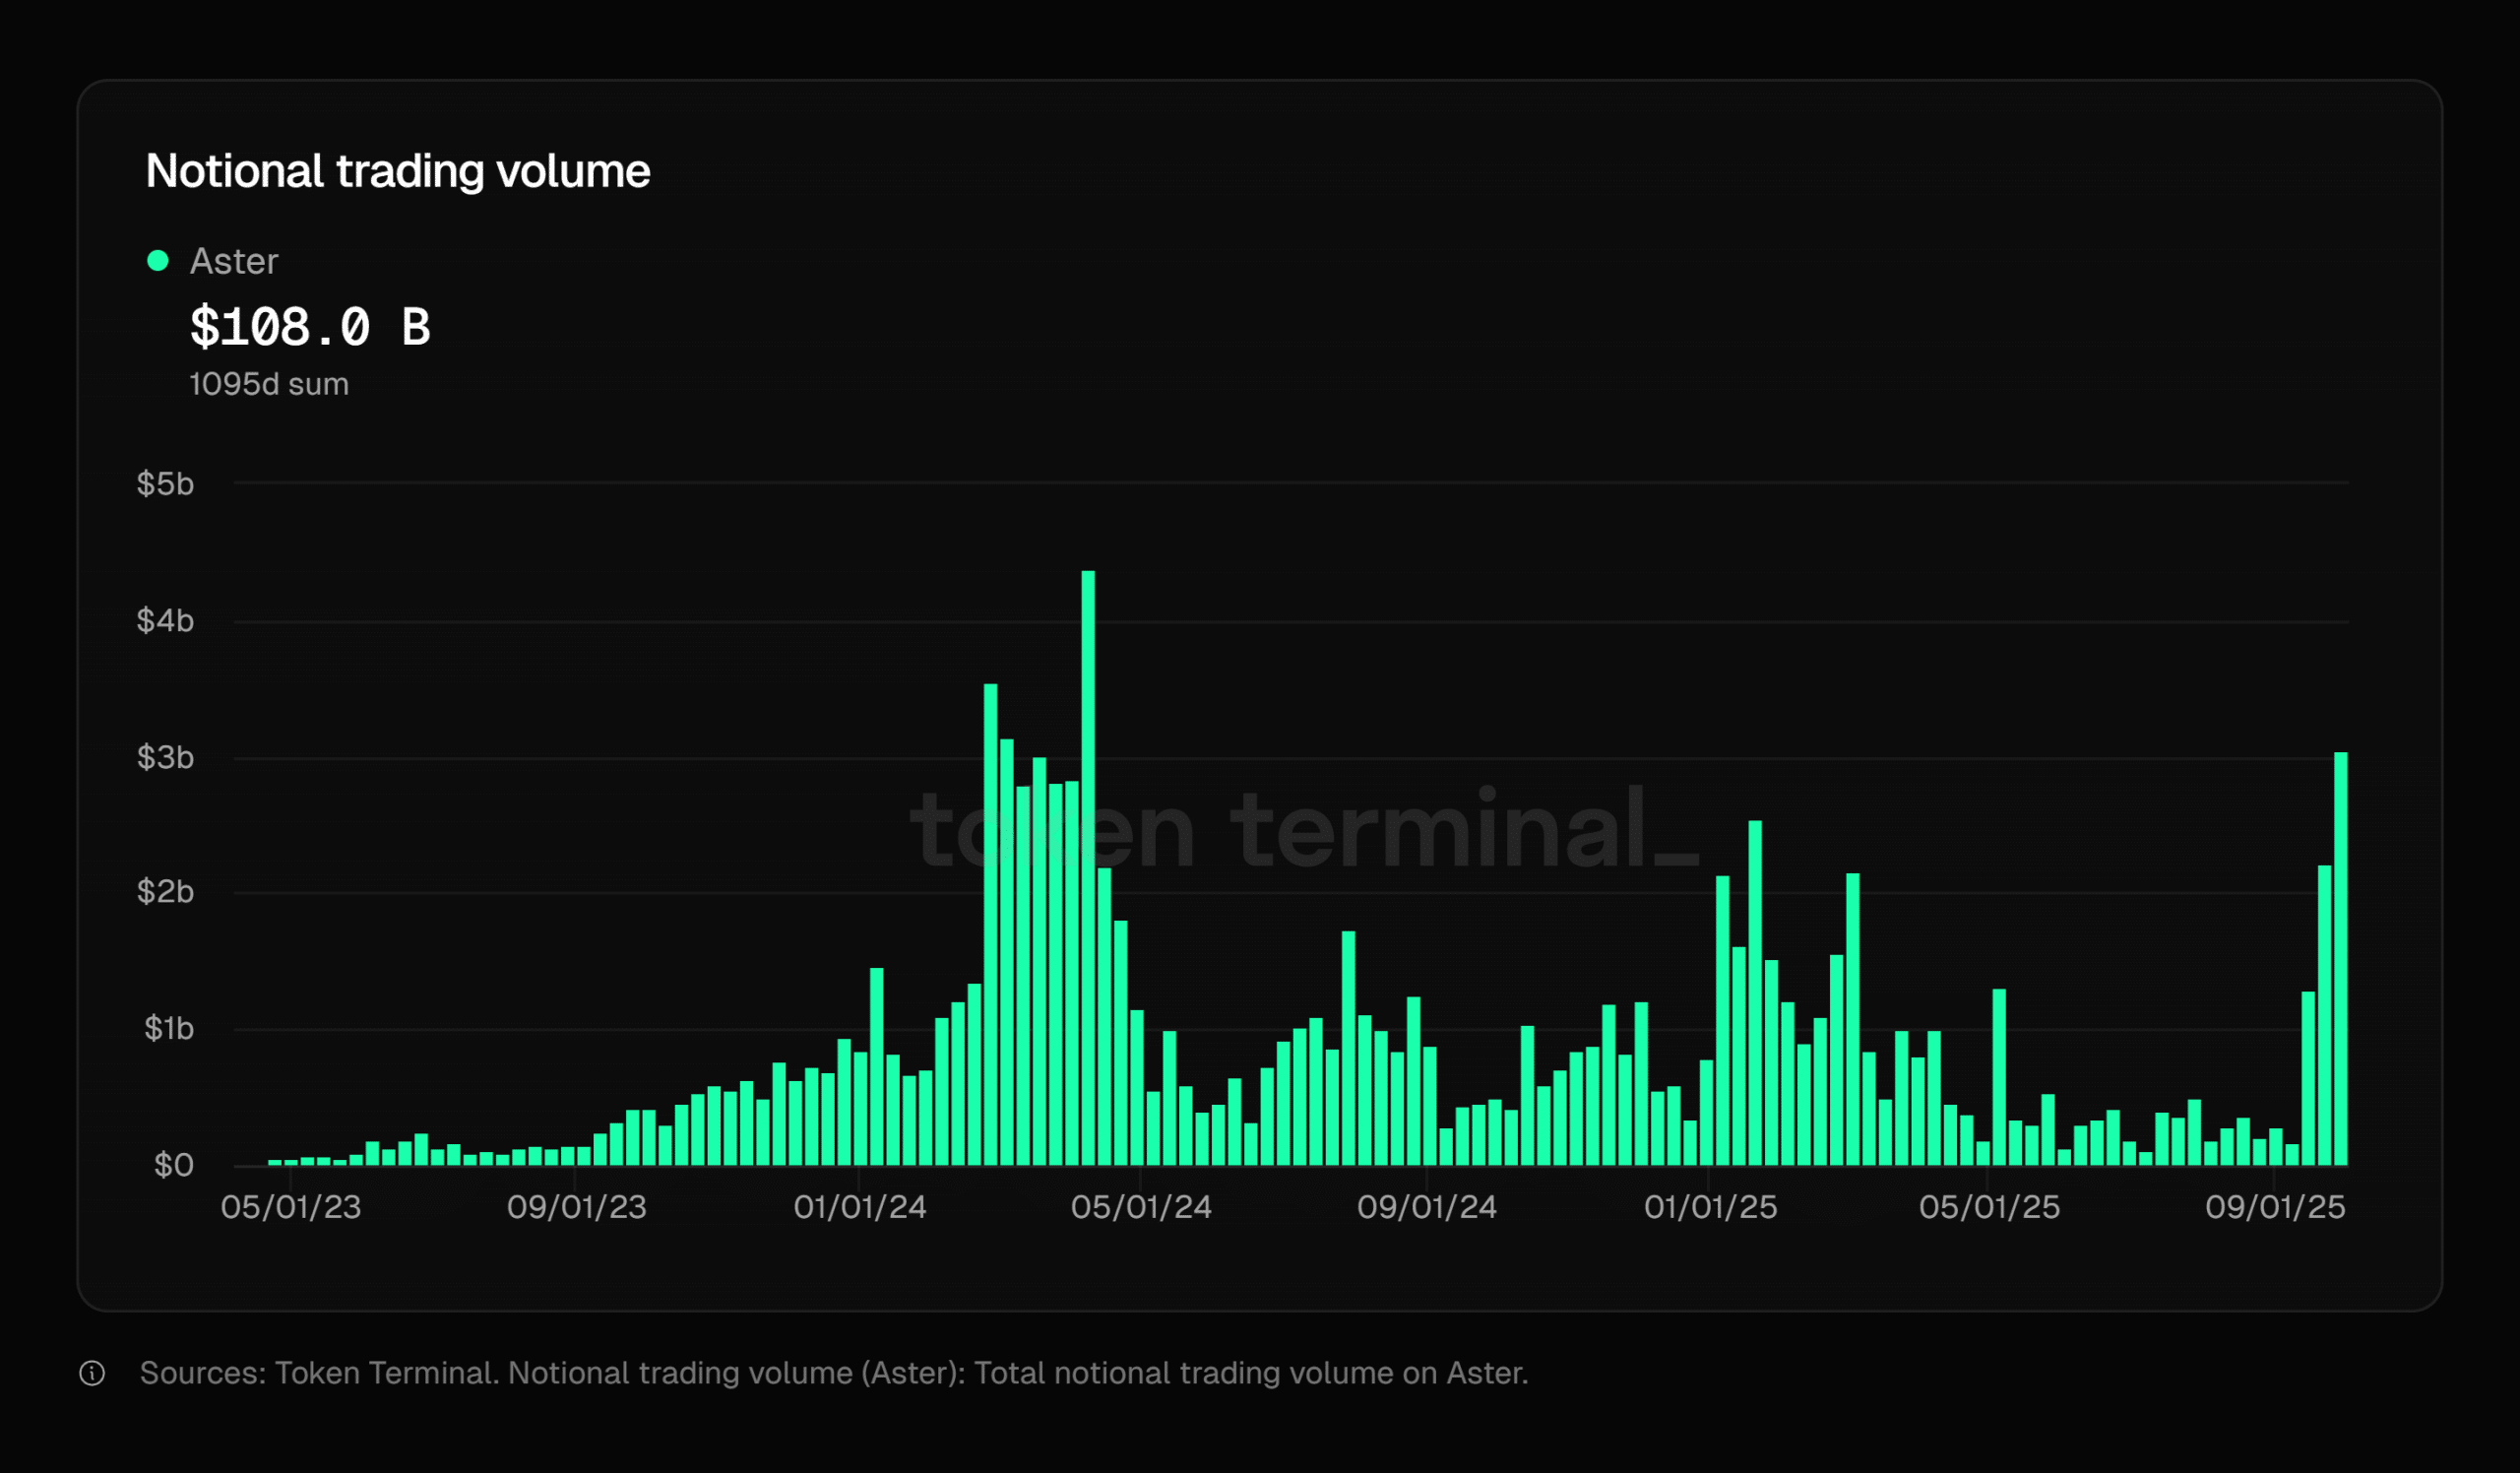
Task: Click the Sources: Token Terminal footnote text
Action: [x=833, y=1373]
